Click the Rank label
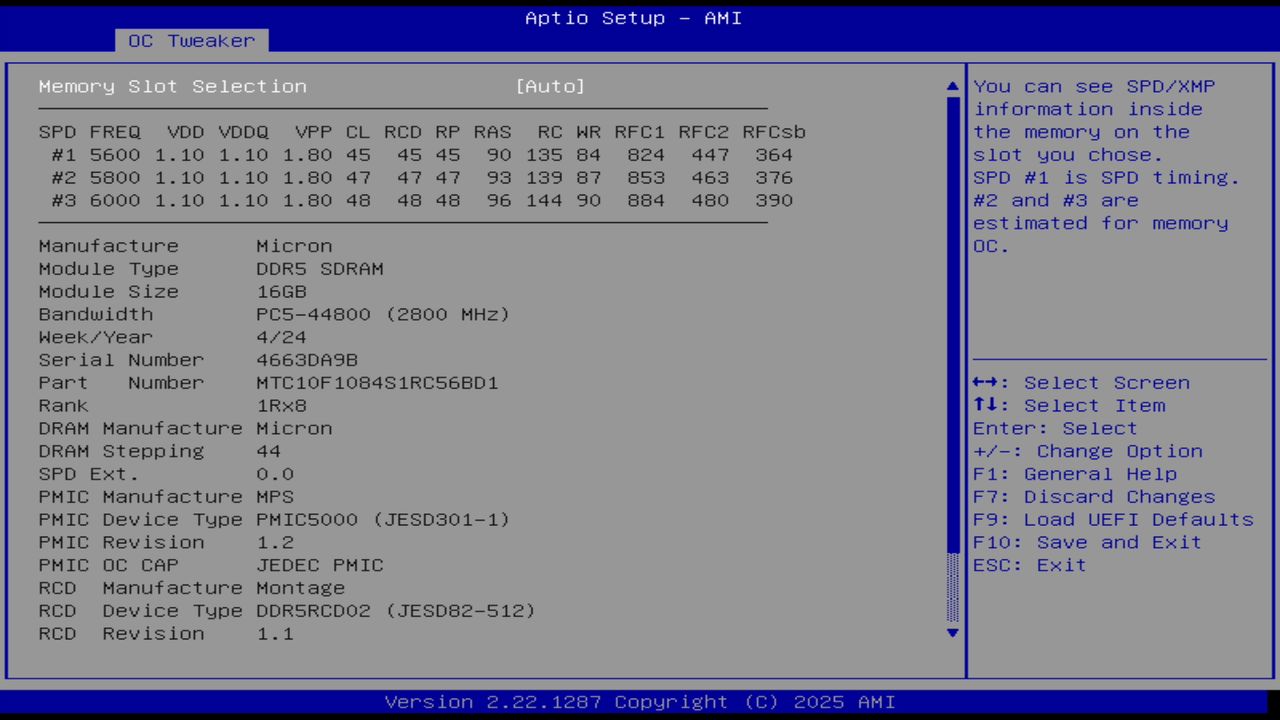The image size is (1280, 720). [64, 406]
